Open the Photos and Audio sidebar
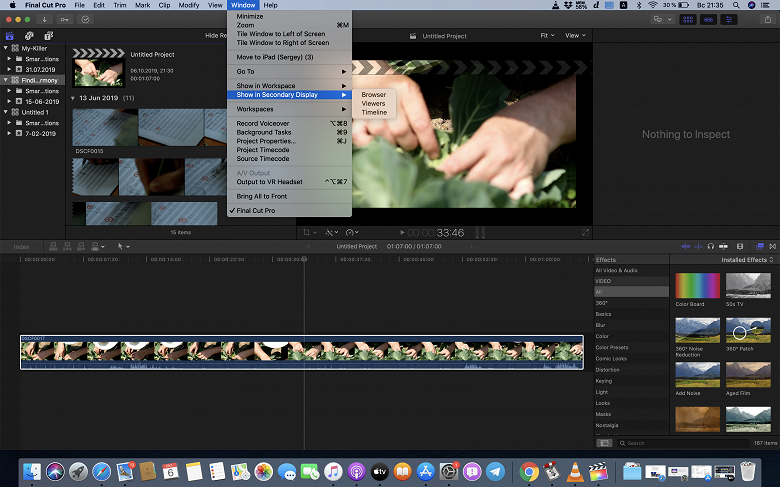The width and height of the screenshot is (780, 487). click(27, 35)
